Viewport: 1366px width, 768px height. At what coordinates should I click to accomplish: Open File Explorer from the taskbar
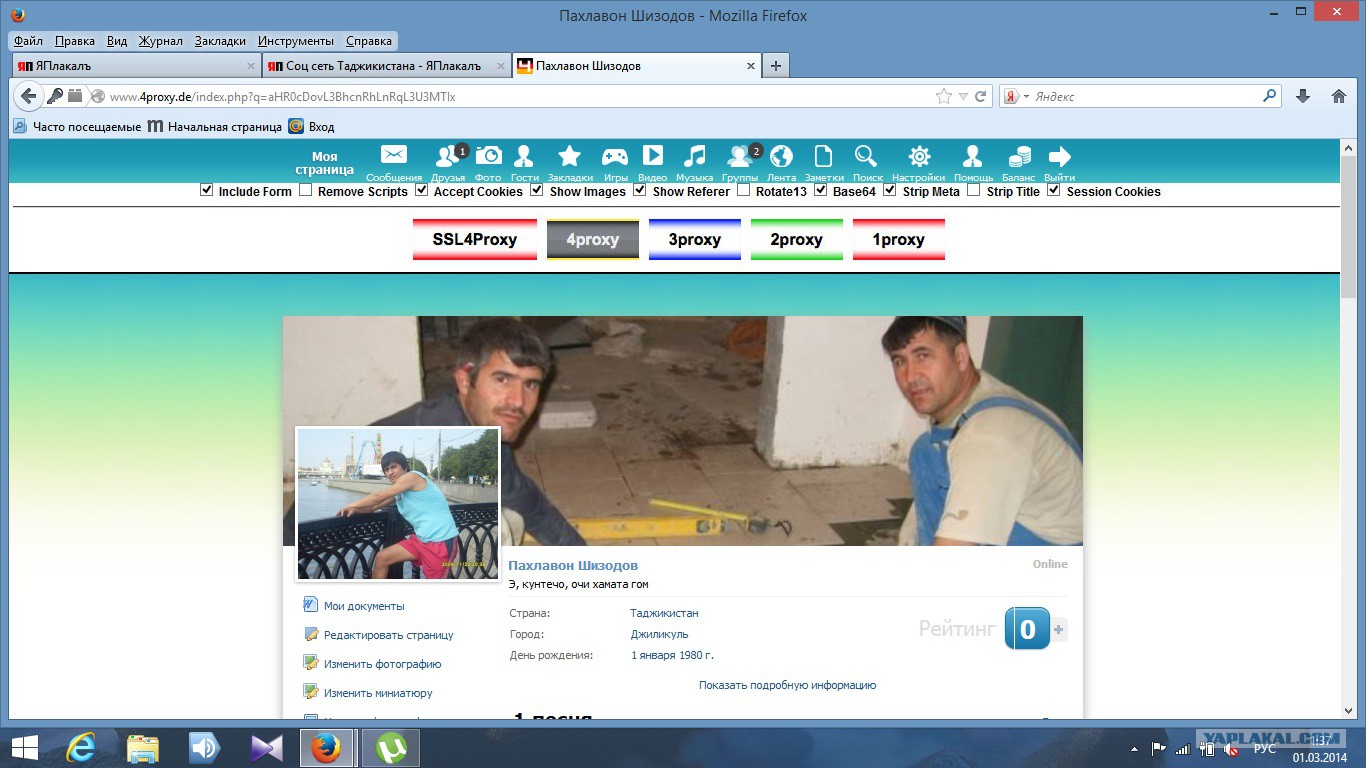[143, 748]
